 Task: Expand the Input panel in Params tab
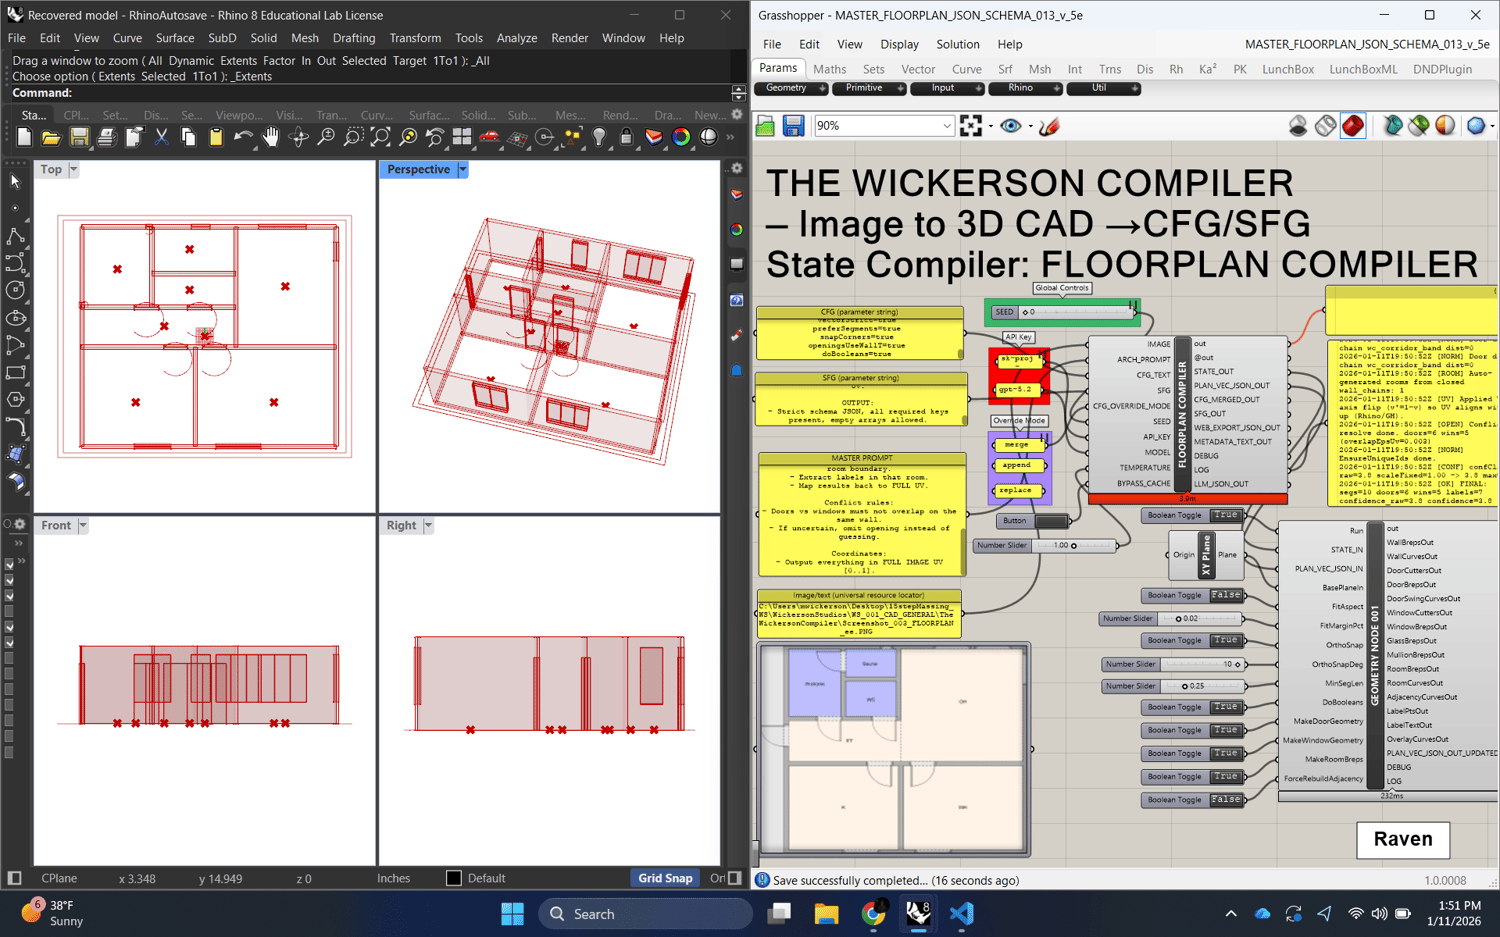click(x=947, y=88)
